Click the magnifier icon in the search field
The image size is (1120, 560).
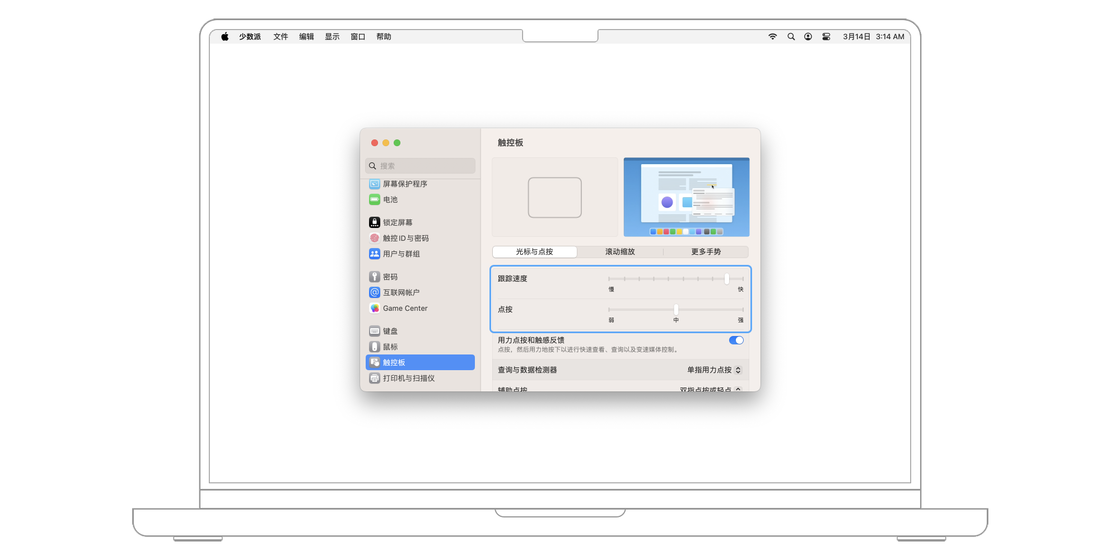coord(373,166)
